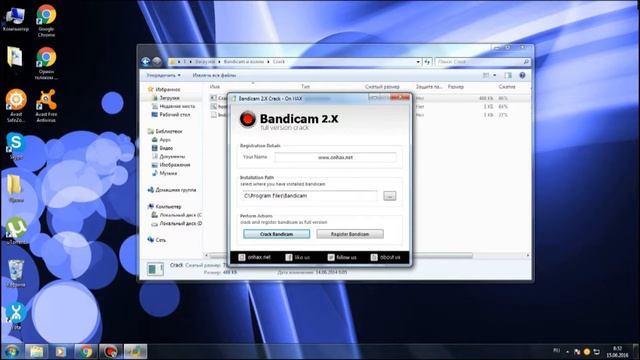
Task: Switch to Bandicam on the taskbar
Action: [x=110, y=351]
